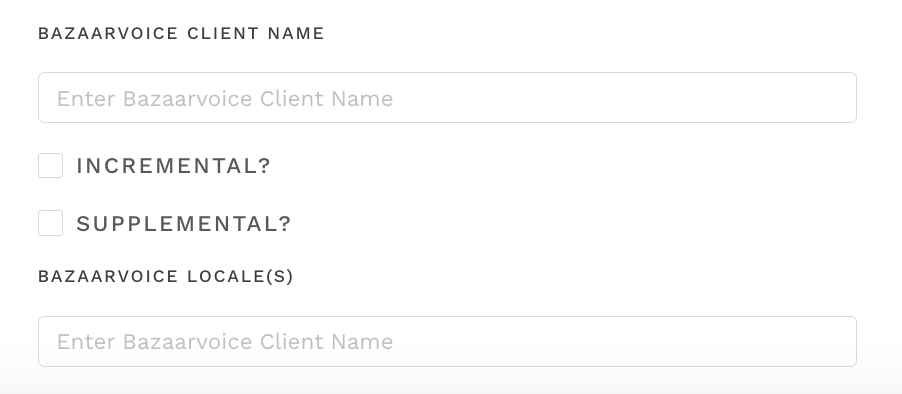
Task: Place cursor in the top text input
Action: click(x=448, y=98)
